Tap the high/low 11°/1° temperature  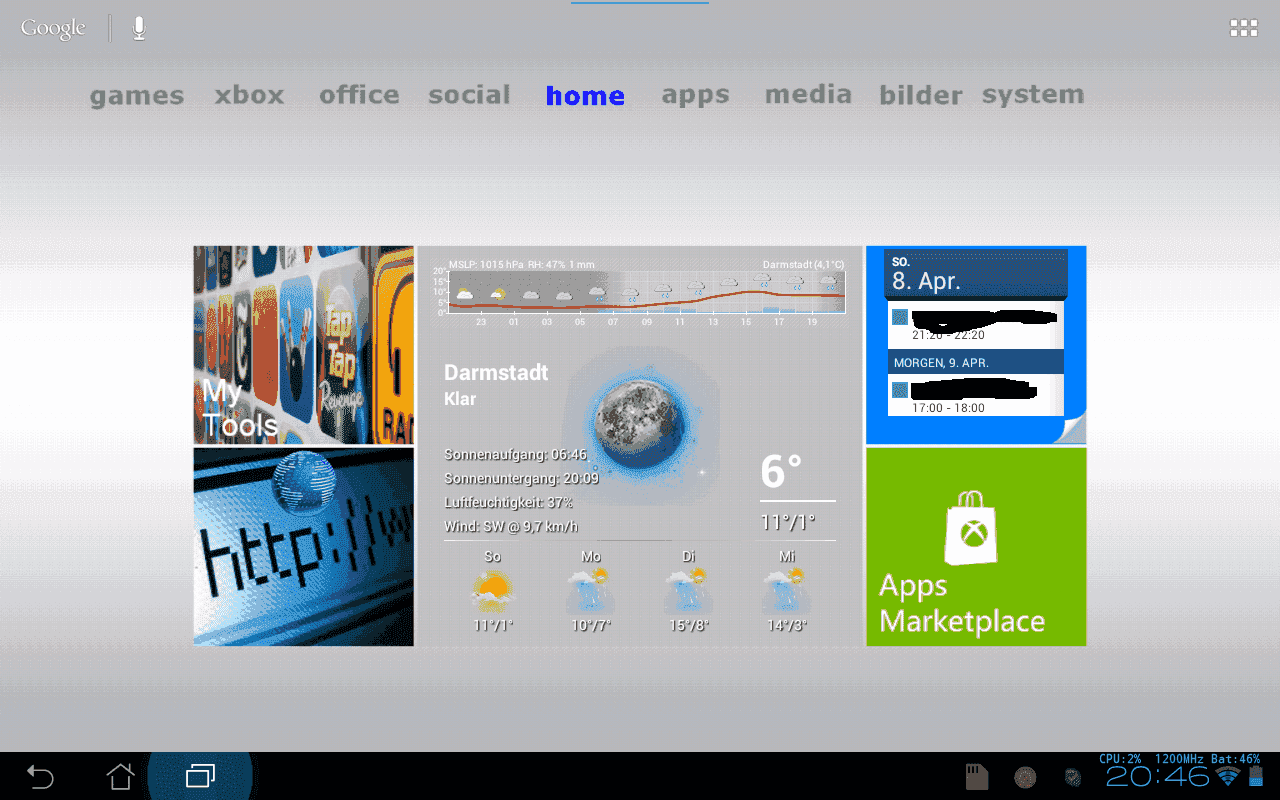click(x=788, y=521)
